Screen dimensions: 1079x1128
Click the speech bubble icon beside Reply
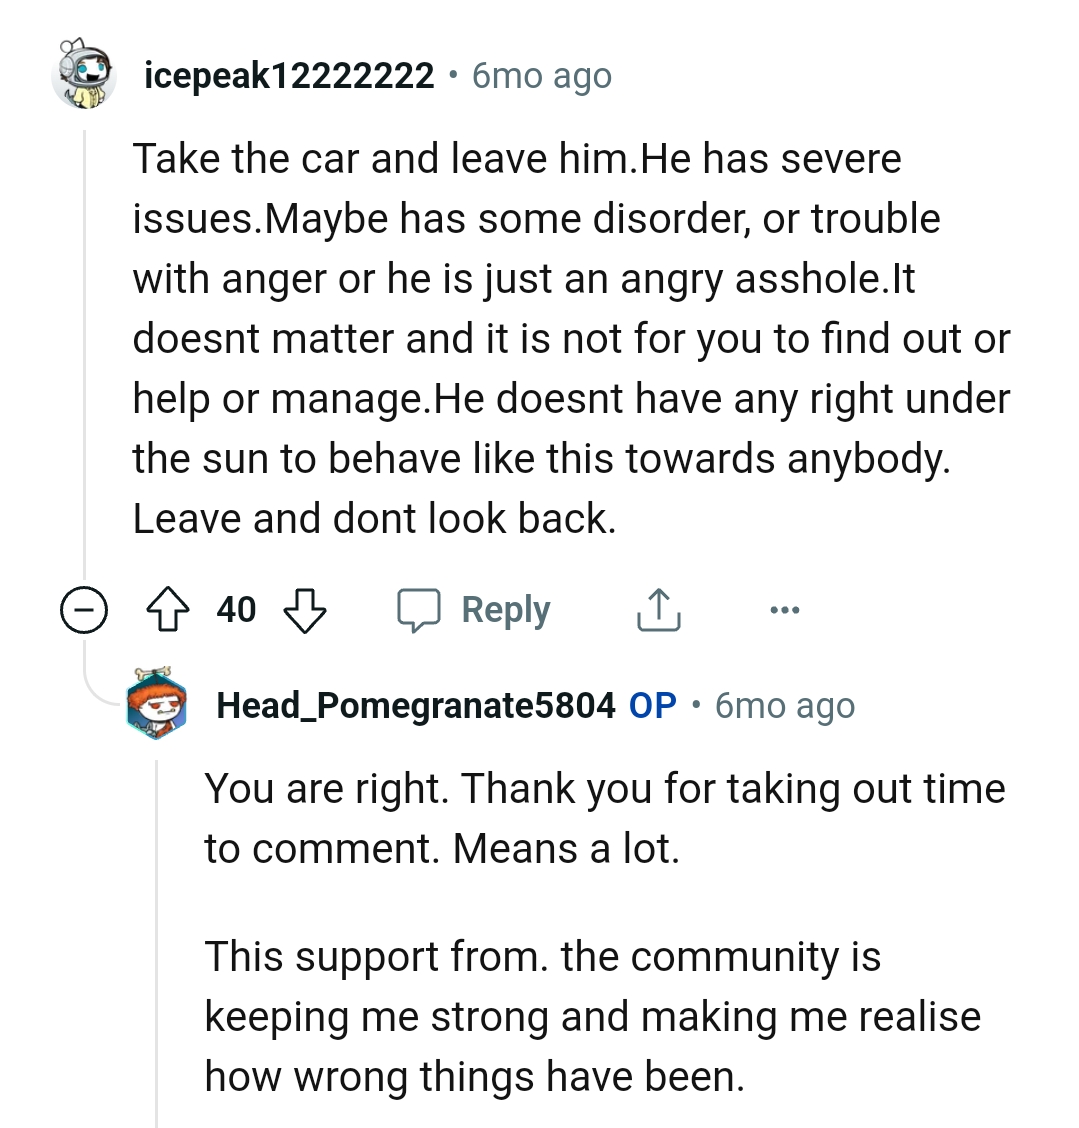click(420, 610)
